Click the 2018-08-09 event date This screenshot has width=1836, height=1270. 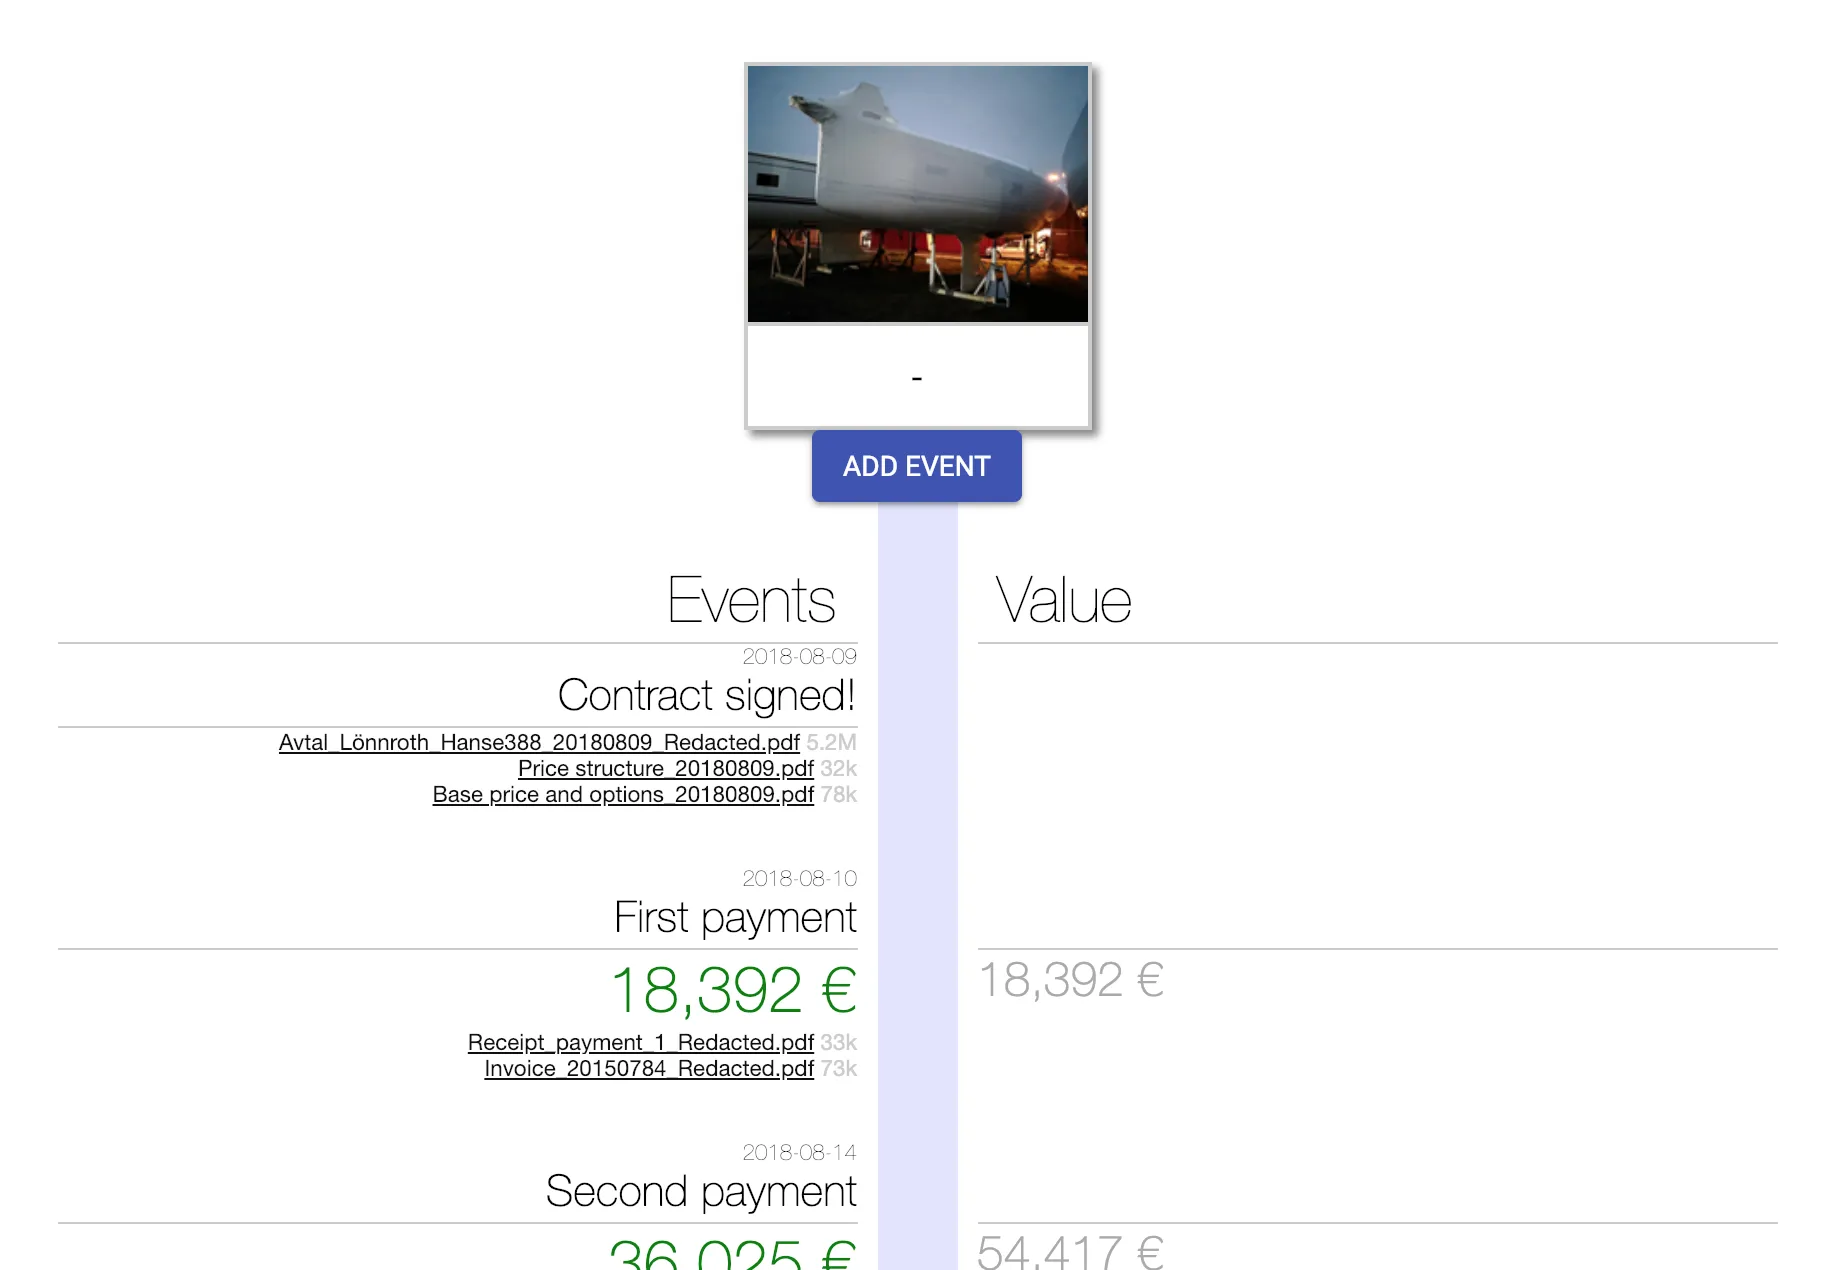pyautogui.click(x=799, y=657)
